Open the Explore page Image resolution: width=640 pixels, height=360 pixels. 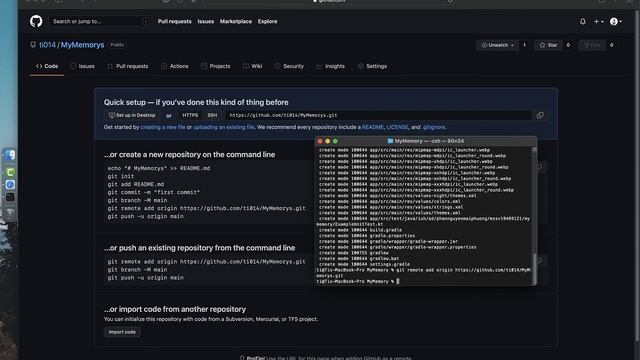point(267,21)
